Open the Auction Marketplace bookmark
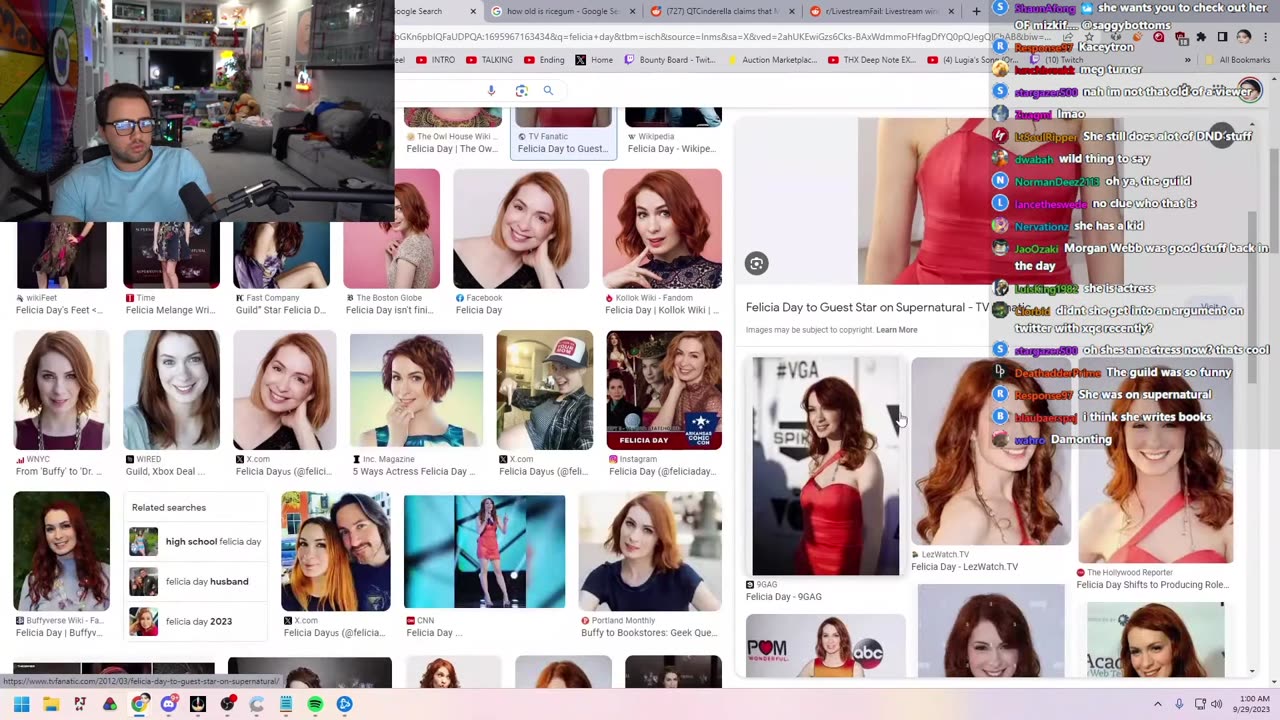1280x720 pixels. pyautogui.click(x=773, y=60)
